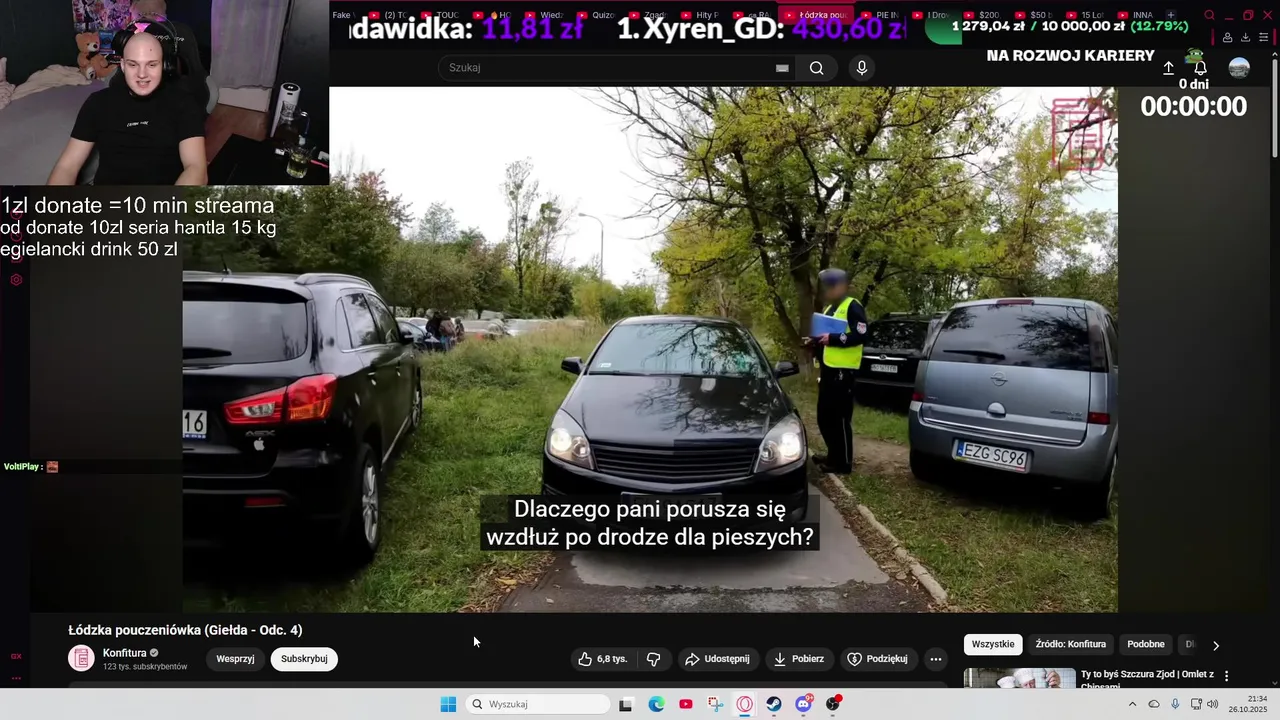Image resolution: width=1280 pixels, height=720 pixels.
Task: Open Windows Start menu
Action: (448, 704)
